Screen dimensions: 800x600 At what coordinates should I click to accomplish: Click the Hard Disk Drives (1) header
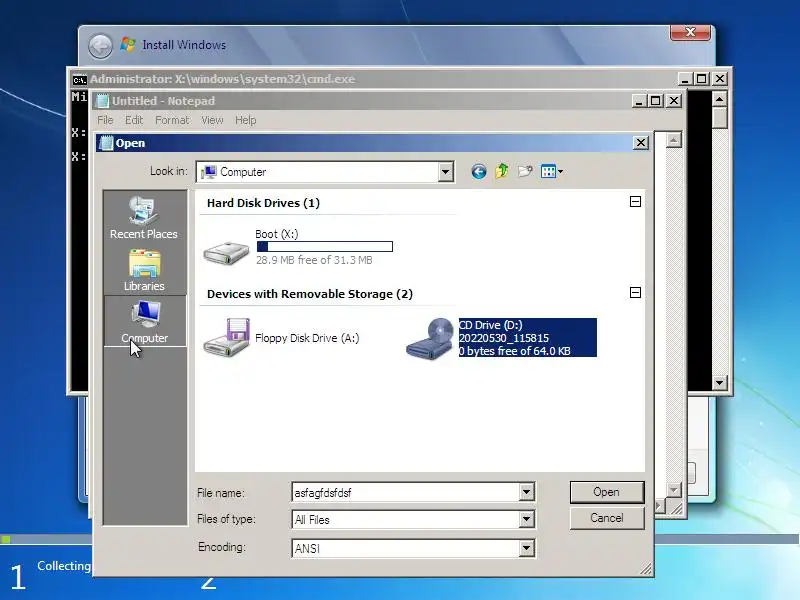(263, 203)
